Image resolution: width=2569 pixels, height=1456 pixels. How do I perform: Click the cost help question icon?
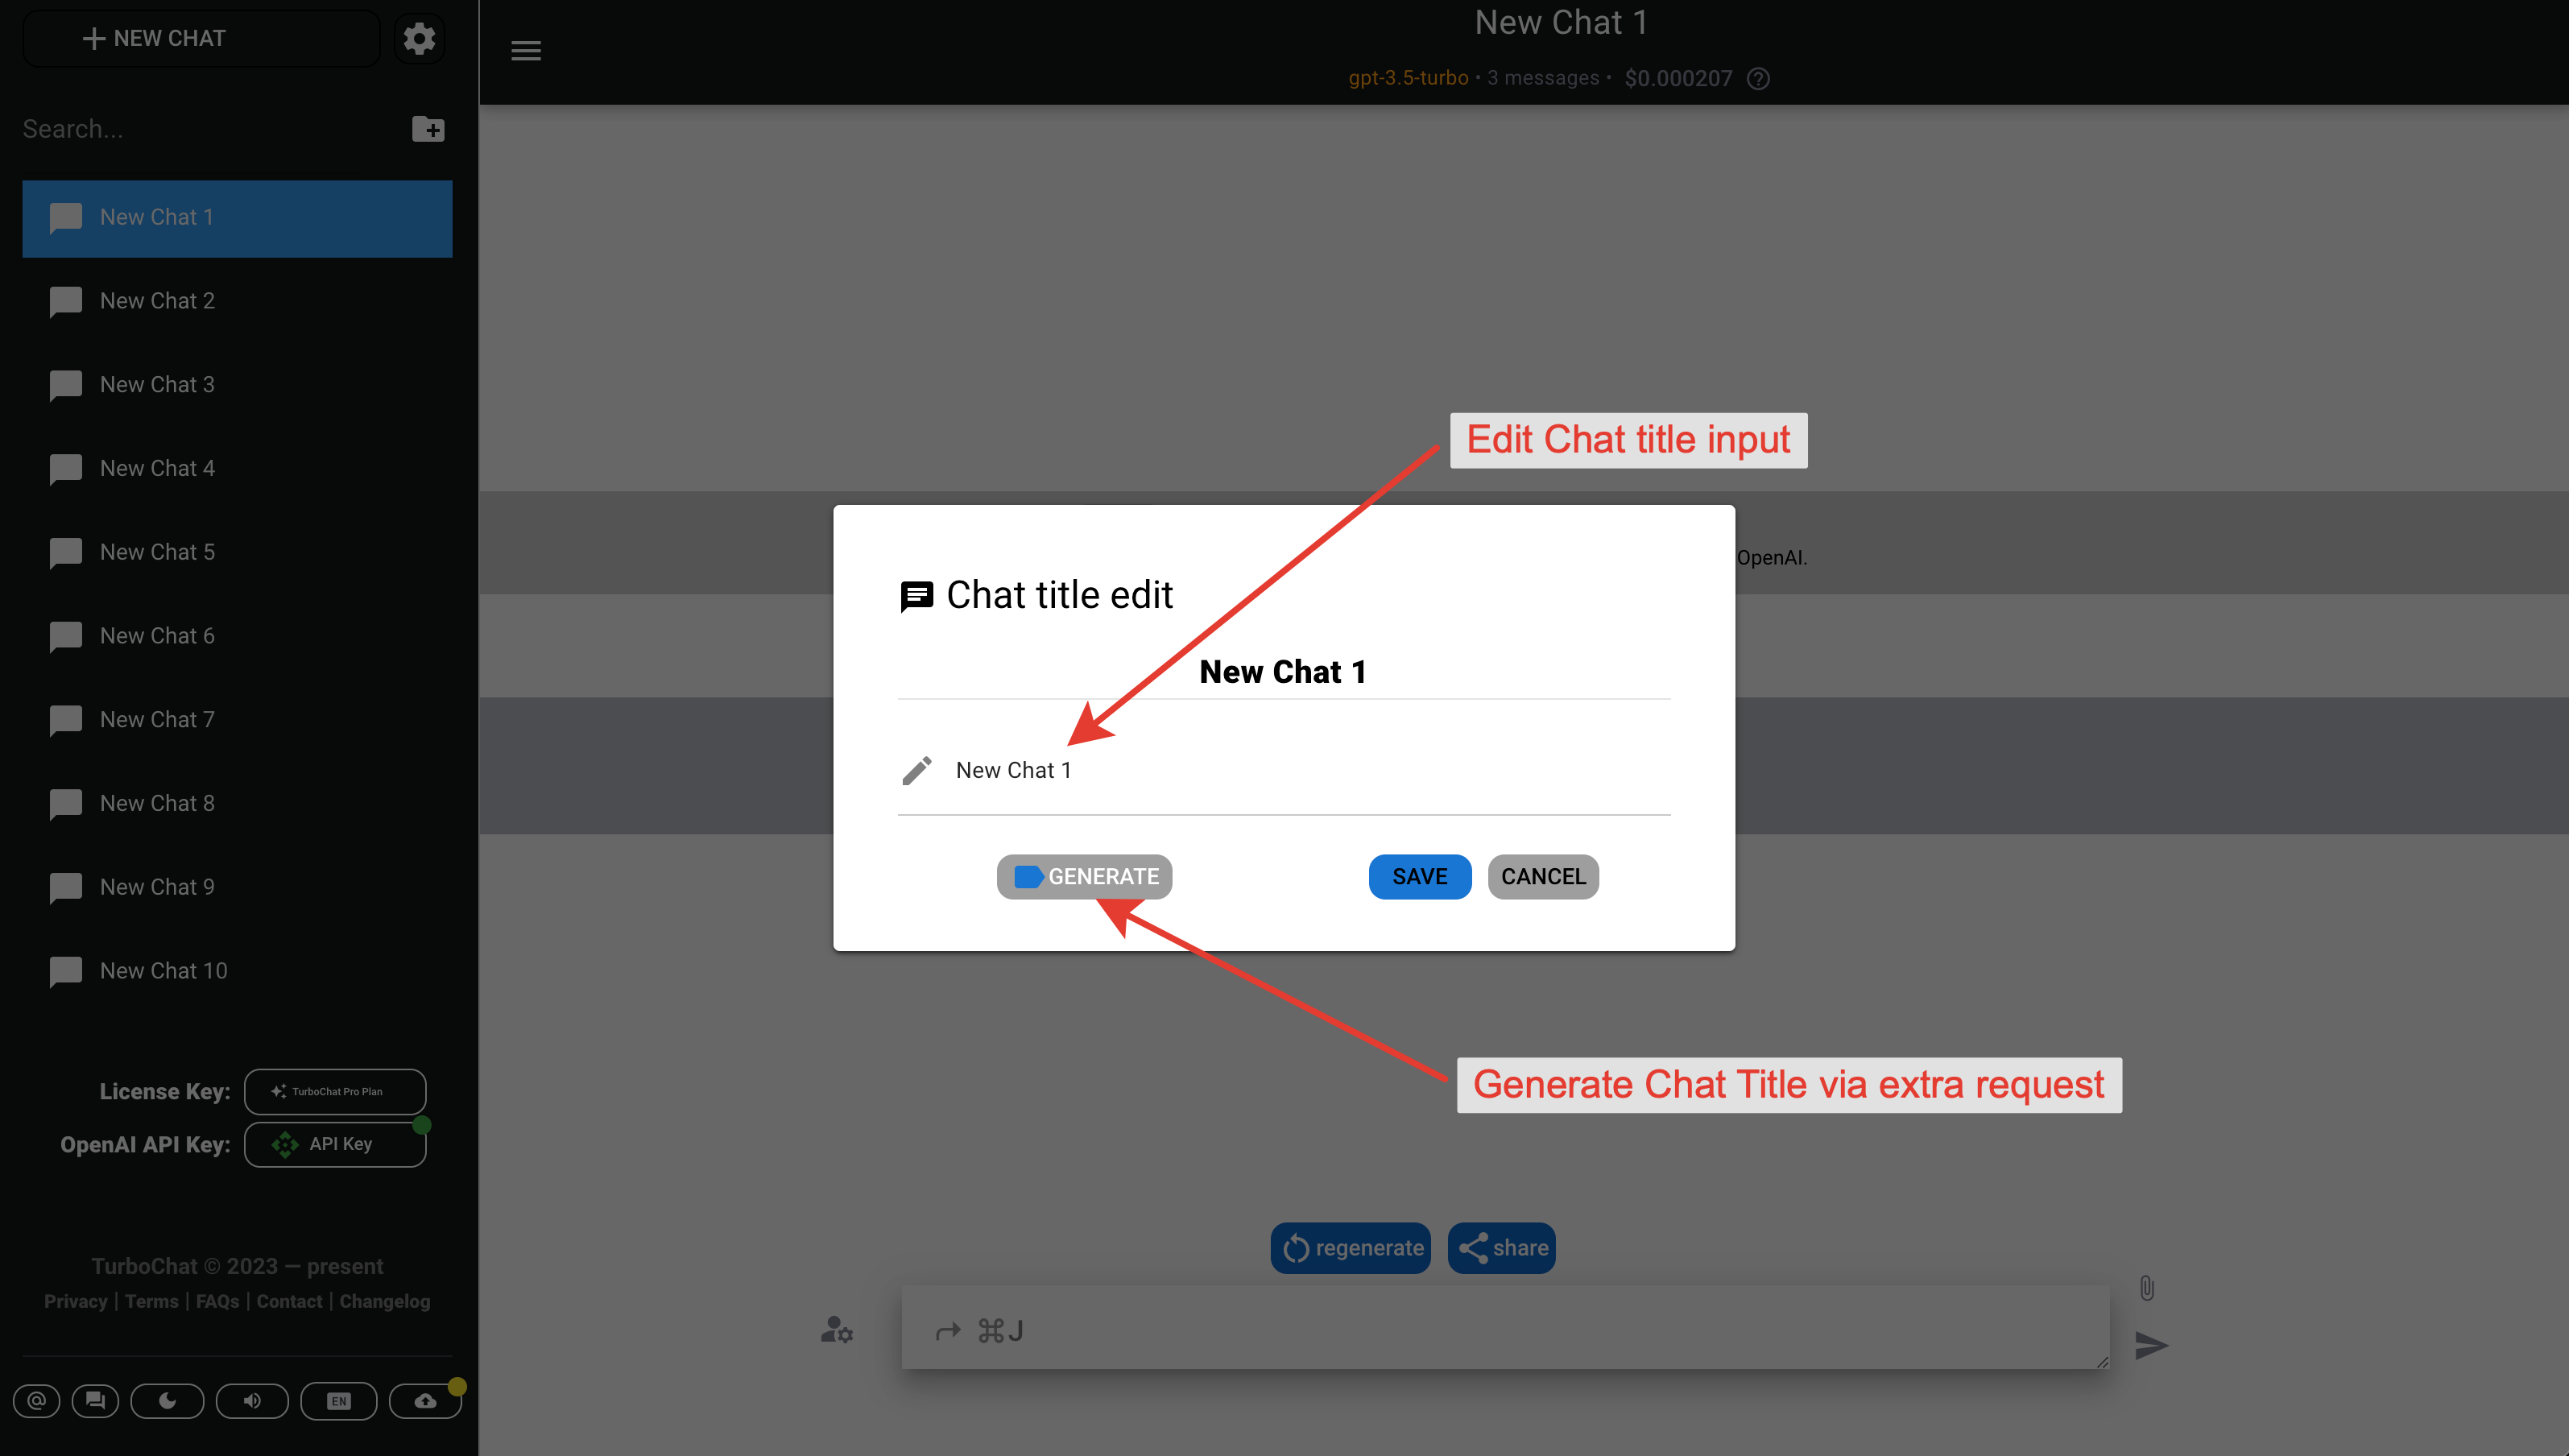1758,78
